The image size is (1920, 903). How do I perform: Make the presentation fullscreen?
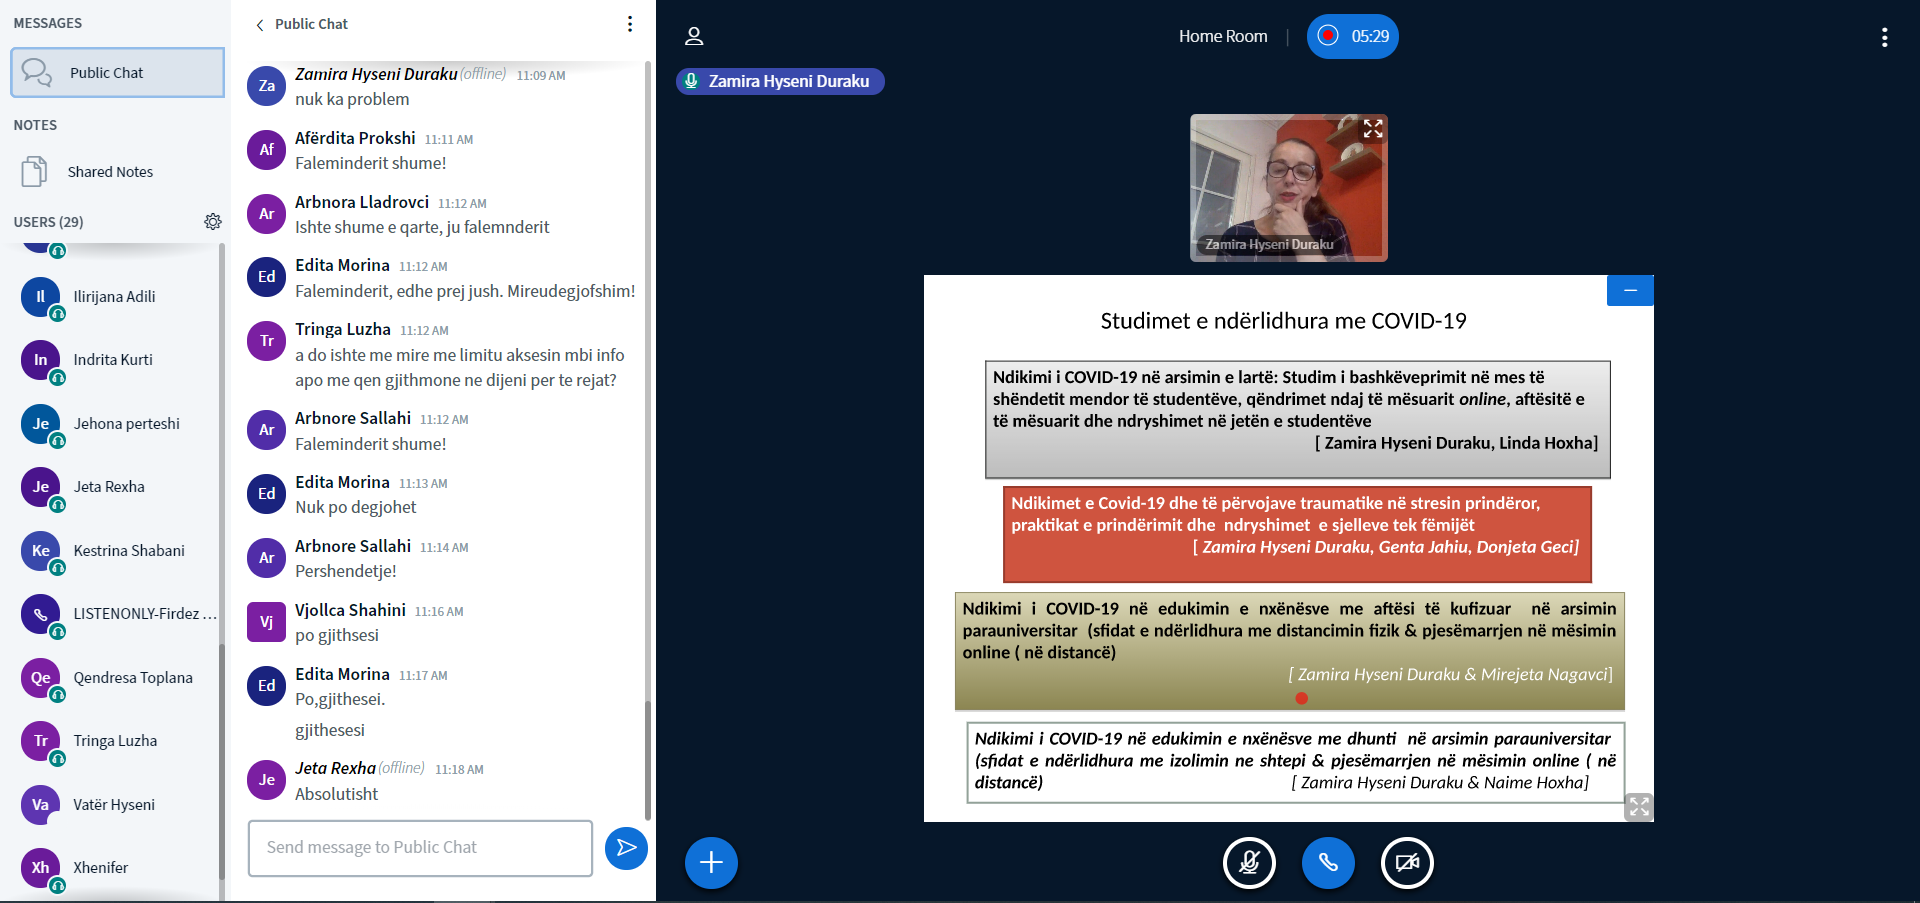[x=1639, y=806]
